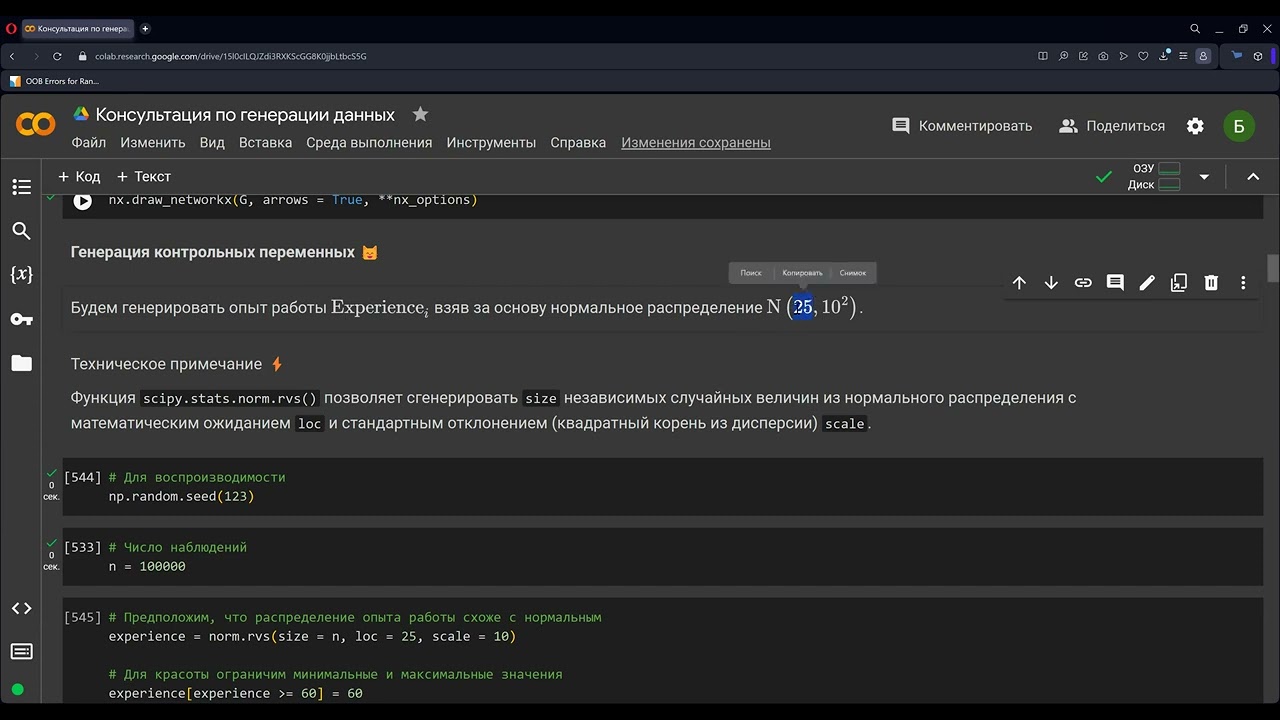Open the Среда выполнения menu
The width and height of the screenshot is (1280, 720).
369,142
